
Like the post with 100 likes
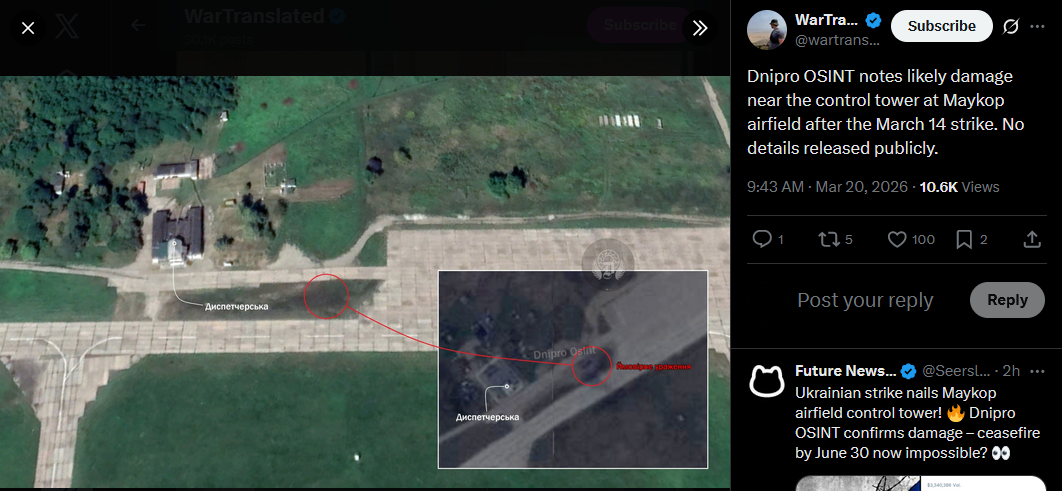897,239
